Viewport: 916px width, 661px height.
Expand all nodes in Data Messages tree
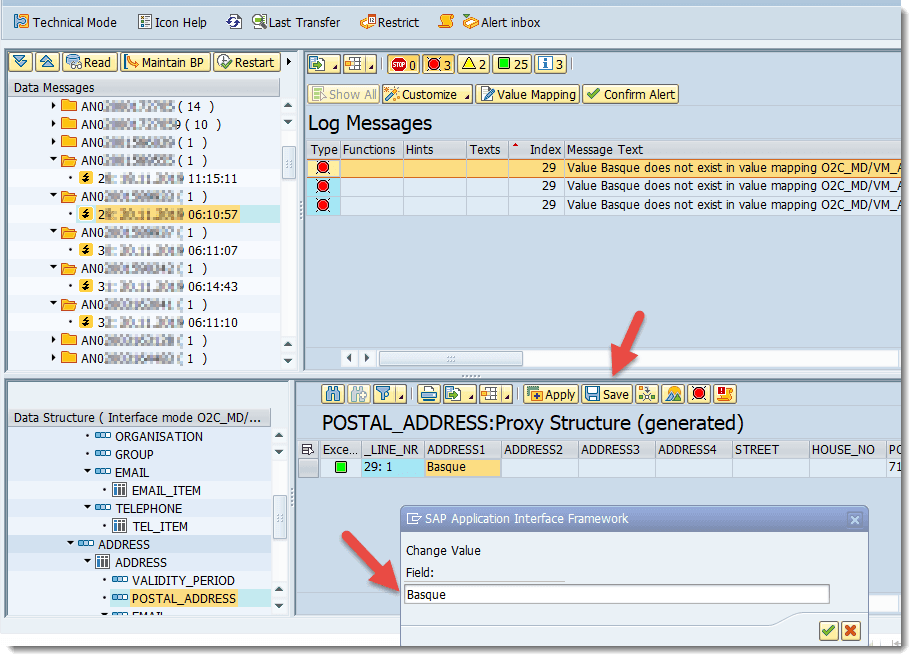(x=20, y=62)
